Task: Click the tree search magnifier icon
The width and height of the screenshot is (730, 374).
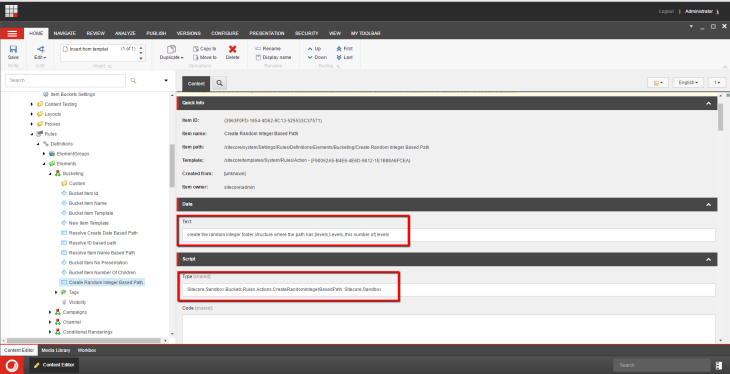Action: coord(133,81)
